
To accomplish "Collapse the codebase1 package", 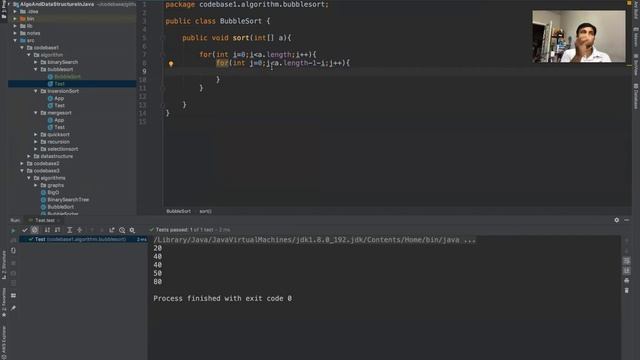I will (22, 48).
